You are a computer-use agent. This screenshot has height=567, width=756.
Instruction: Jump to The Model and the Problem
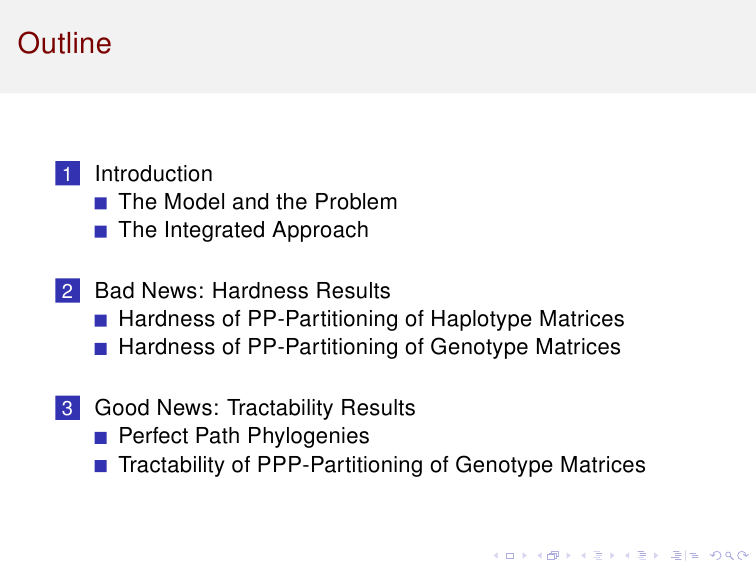click(258, 202)
